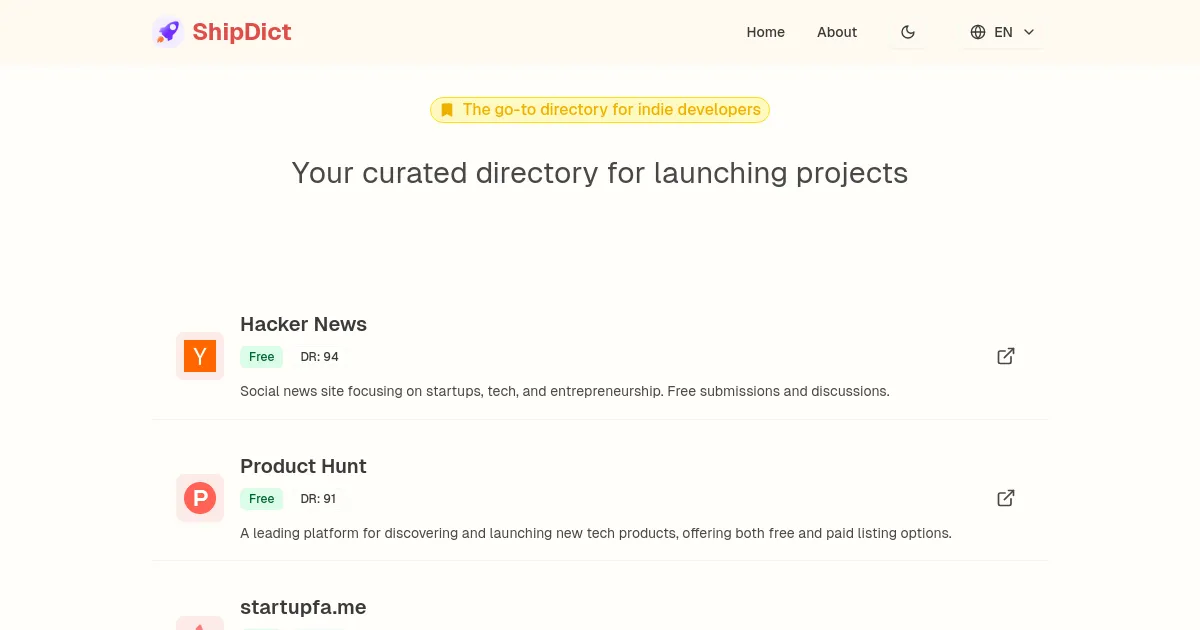The width and height of the screenshot is (1200, 630).
Task: Click the Hacker News description text
Action: (x=564, y=391)
